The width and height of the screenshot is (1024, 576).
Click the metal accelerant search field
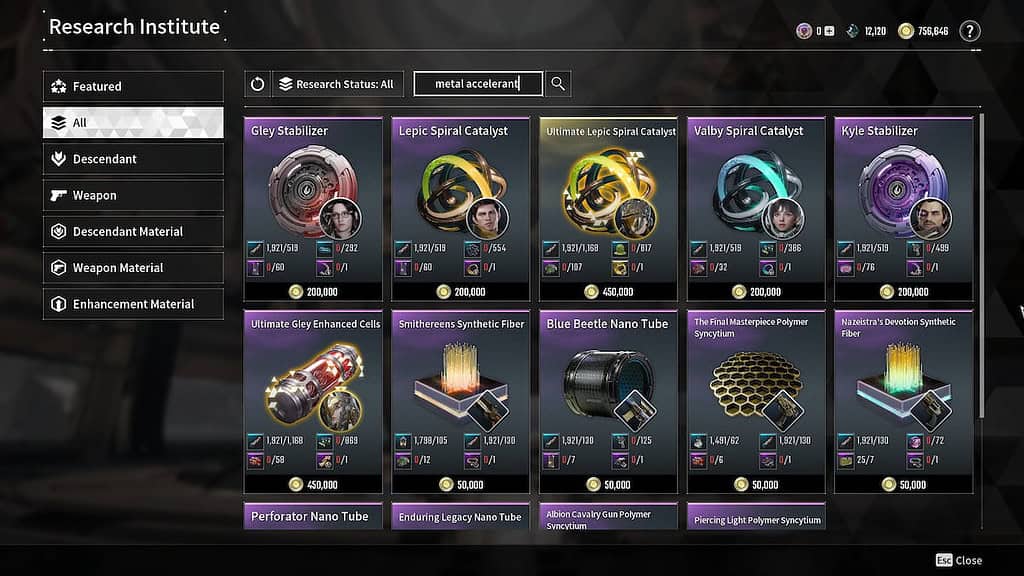478,84
